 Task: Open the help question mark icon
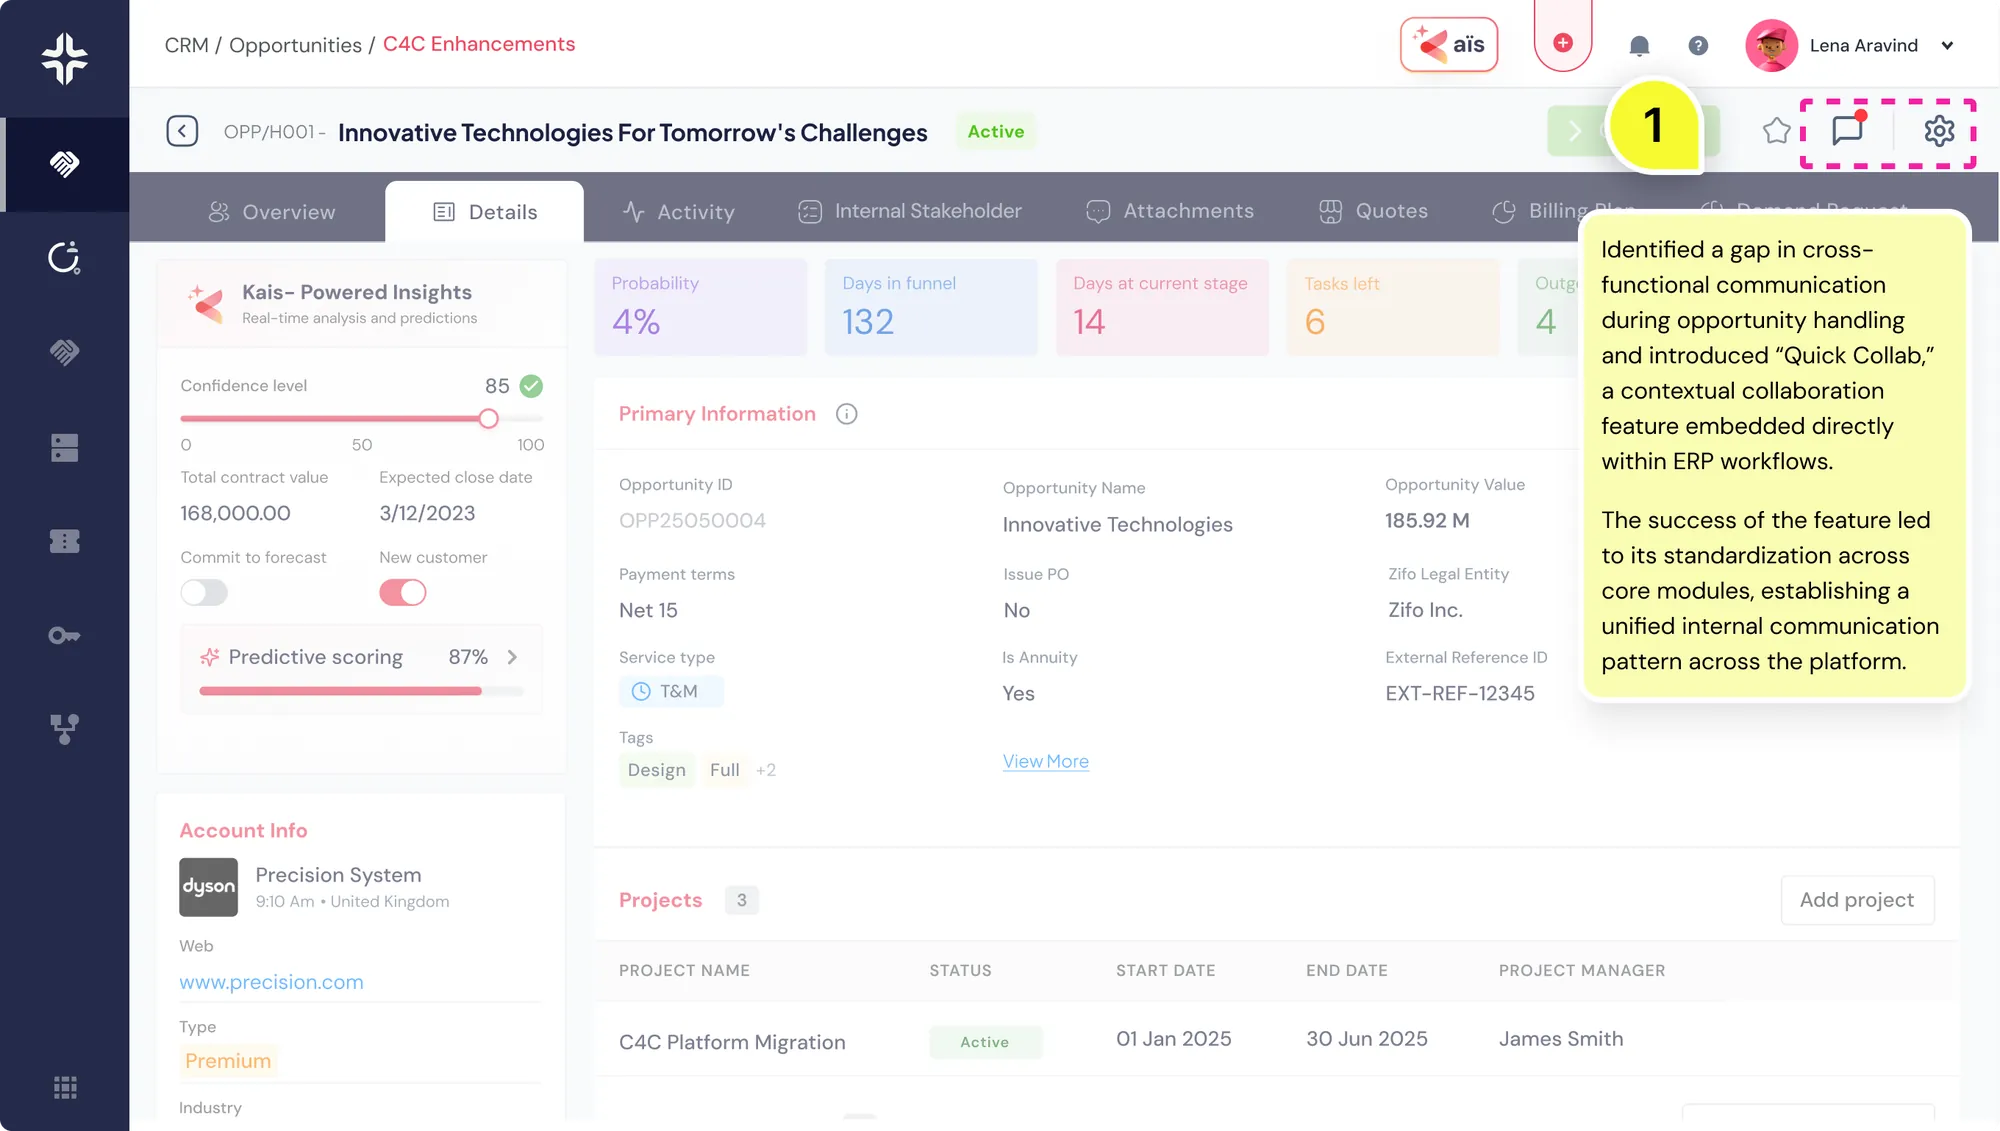[1698, 45]
